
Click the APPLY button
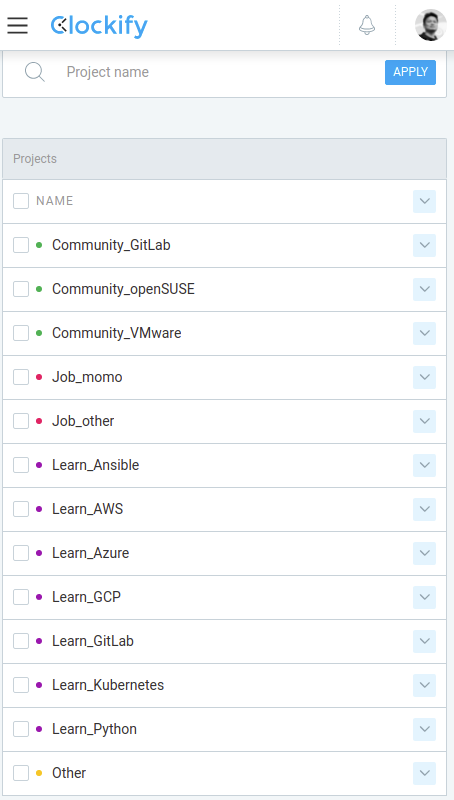point(410,72)
